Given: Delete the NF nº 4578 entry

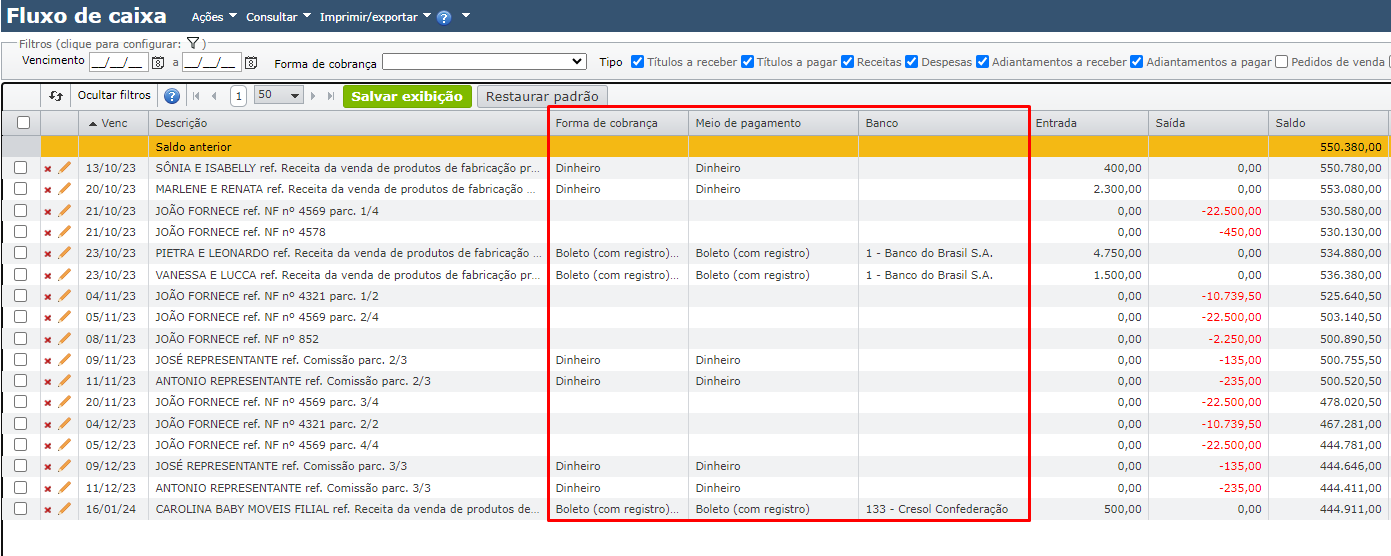Looking at the screenshot, I should [47, 232].
